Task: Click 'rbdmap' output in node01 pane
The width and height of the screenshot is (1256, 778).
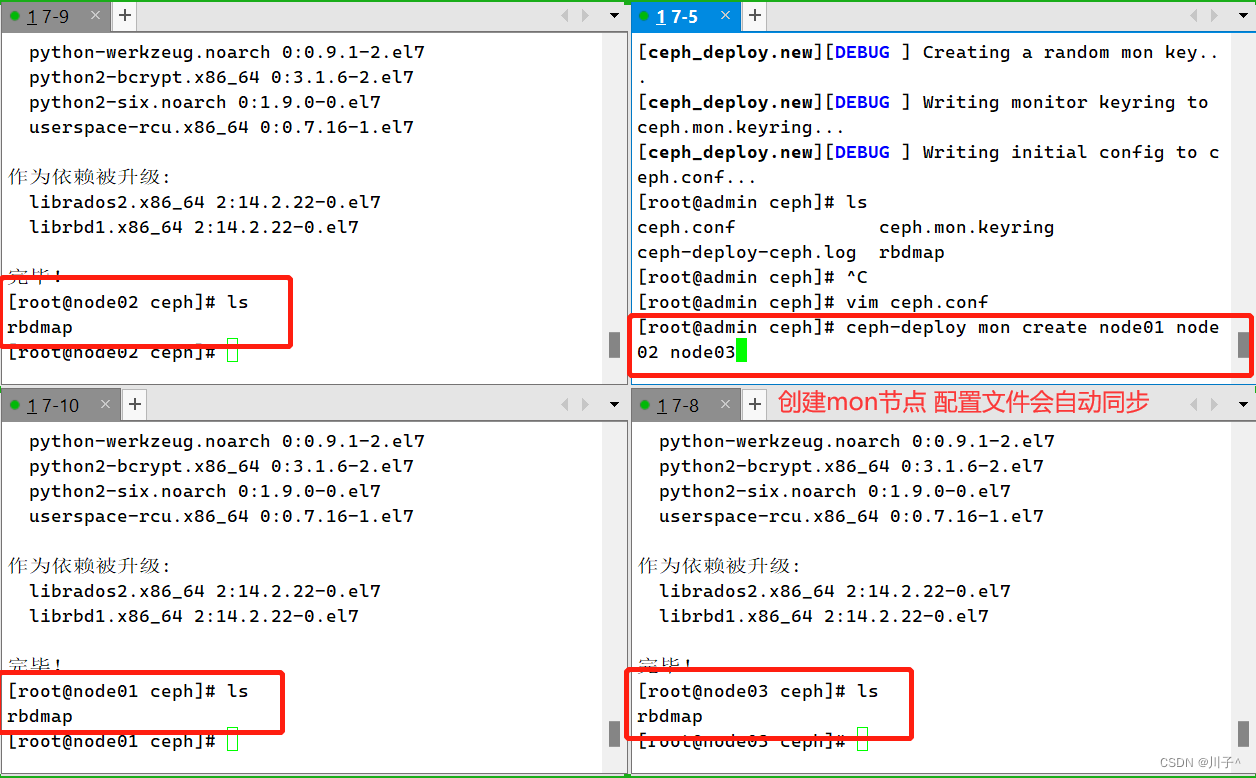Action: [40, 716]
